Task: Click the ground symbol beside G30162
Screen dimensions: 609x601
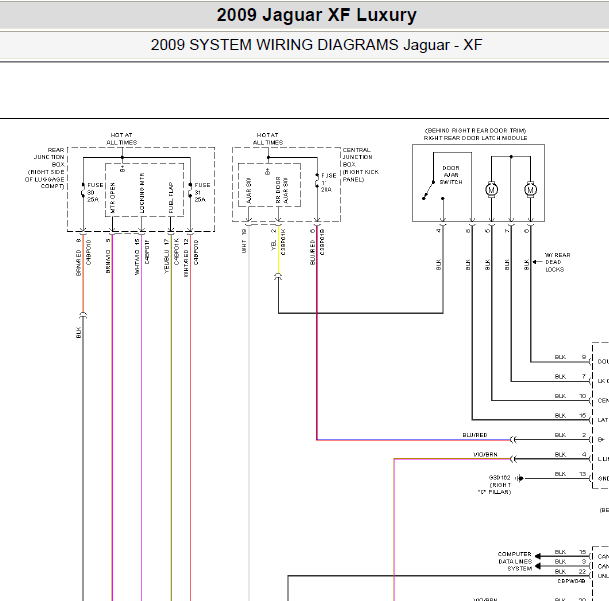Action: [x=520, y=478]
